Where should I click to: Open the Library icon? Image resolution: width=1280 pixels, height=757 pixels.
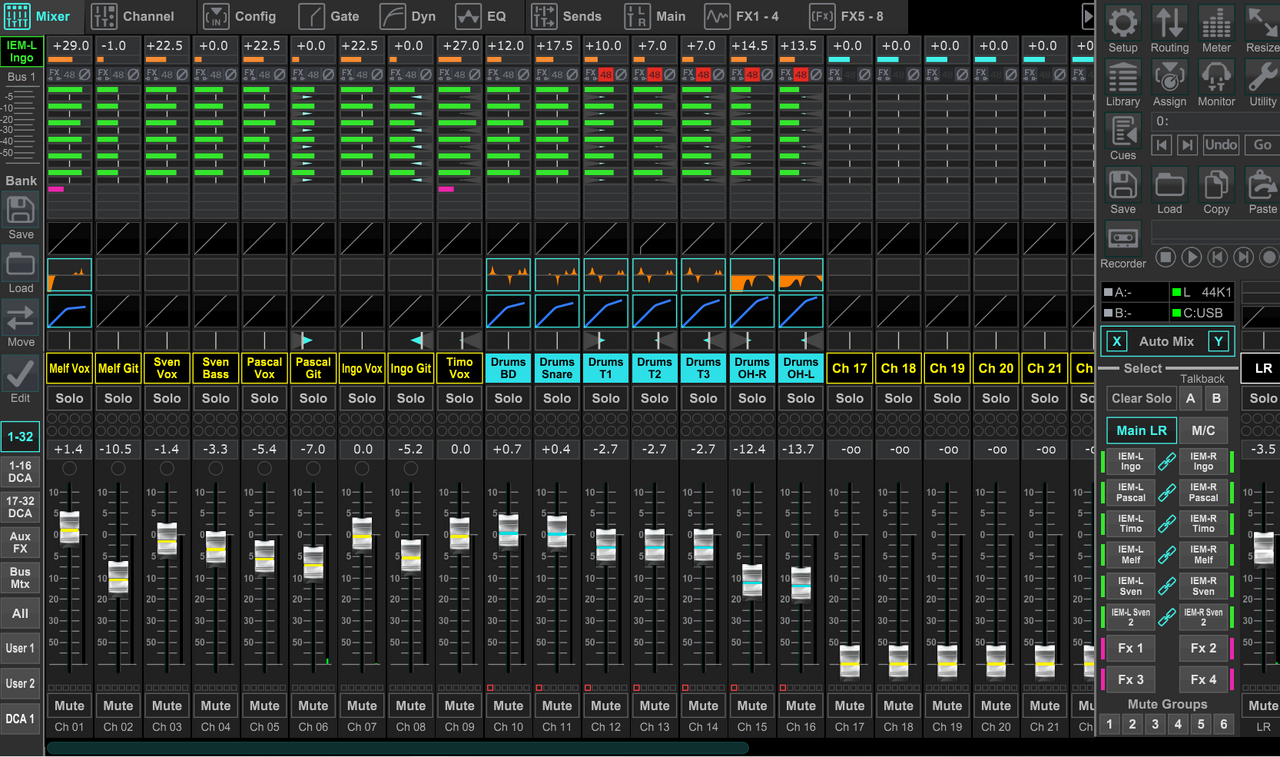coord(1123,83)
